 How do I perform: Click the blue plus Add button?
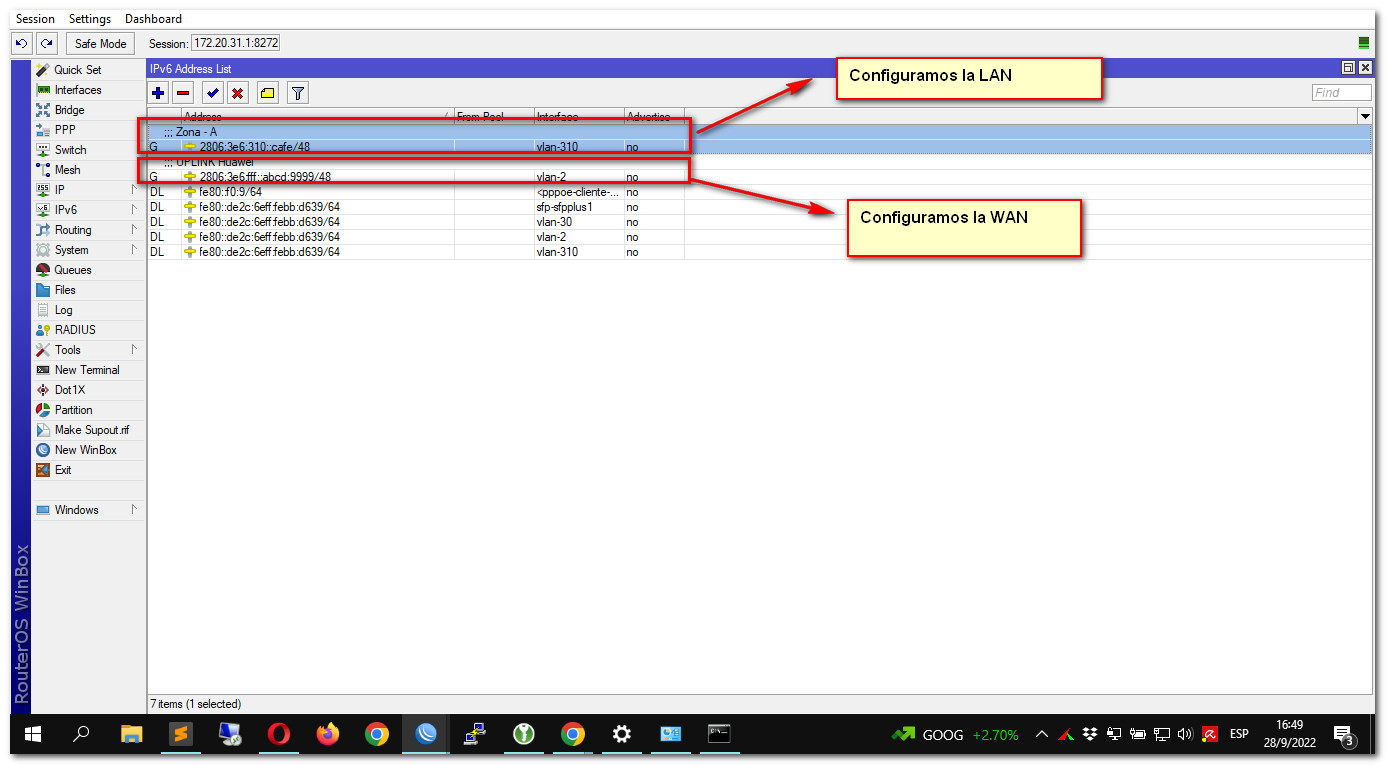coord(158,93)
